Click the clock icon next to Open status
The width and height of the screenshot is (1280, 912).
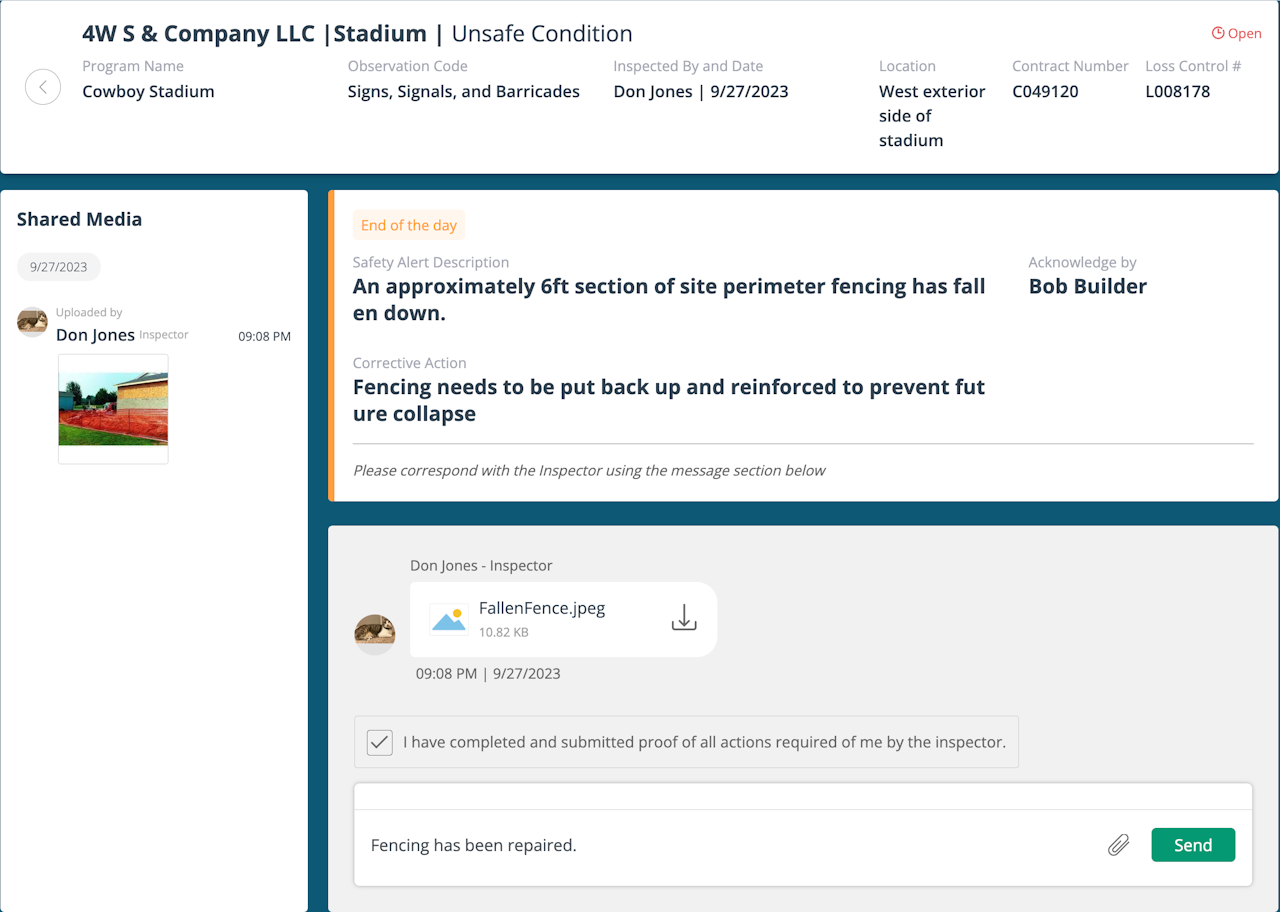1218,33
